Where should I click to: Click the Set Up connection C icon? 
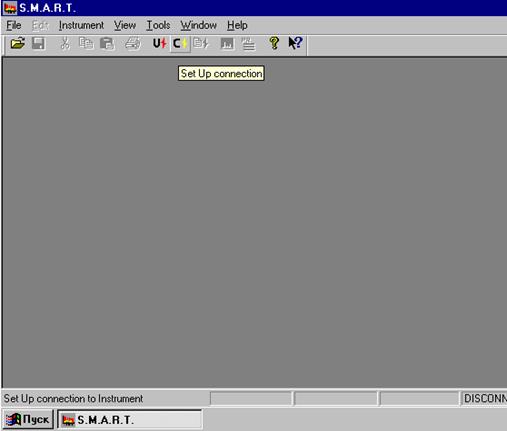(180, 43)
